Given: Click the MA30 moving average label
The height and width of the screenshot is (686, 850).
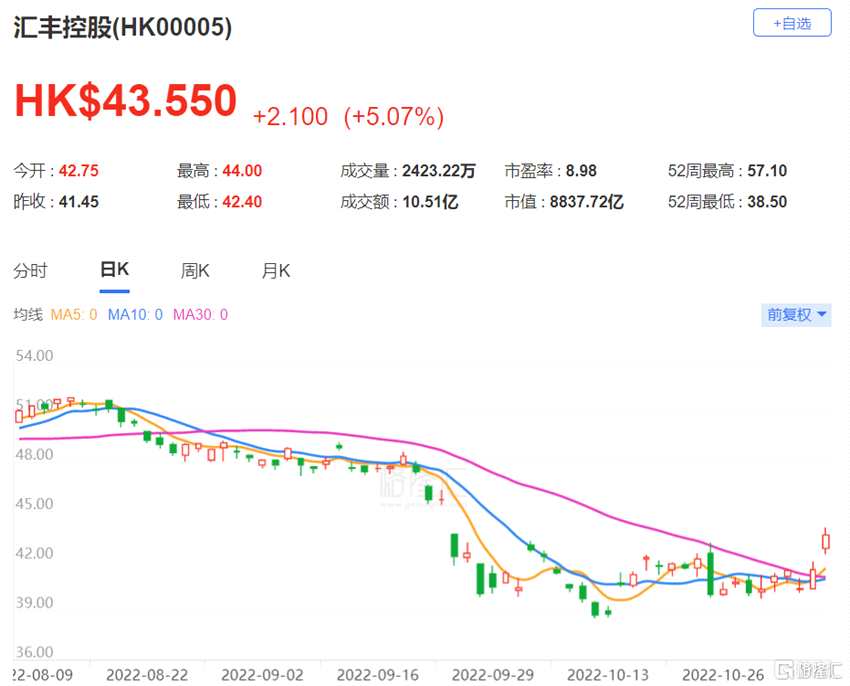Looking at the screenshot, I should [x=200, y=315].
